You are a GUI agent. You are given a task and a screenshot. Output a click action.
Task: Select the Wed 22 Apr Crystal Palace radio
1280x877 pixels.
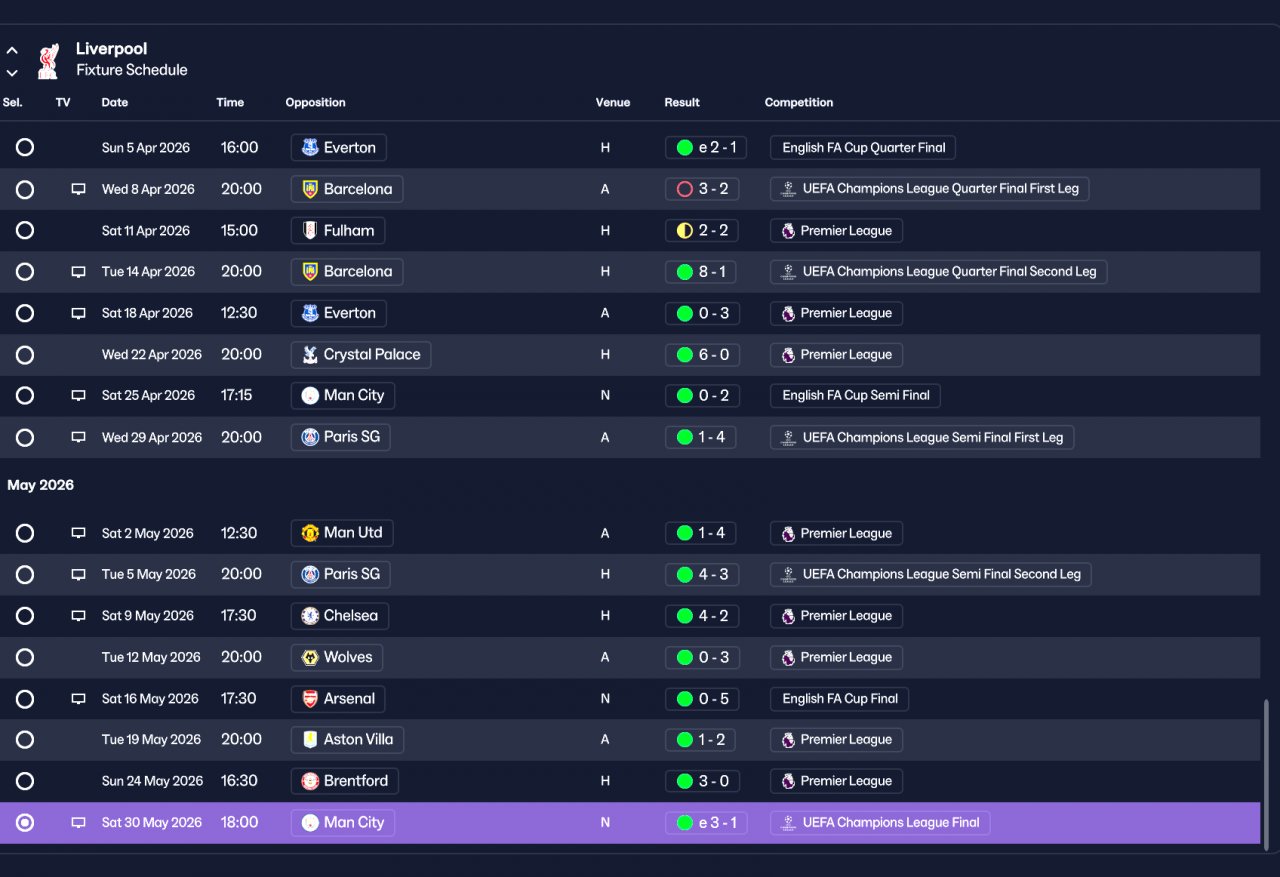pos(25,355)
